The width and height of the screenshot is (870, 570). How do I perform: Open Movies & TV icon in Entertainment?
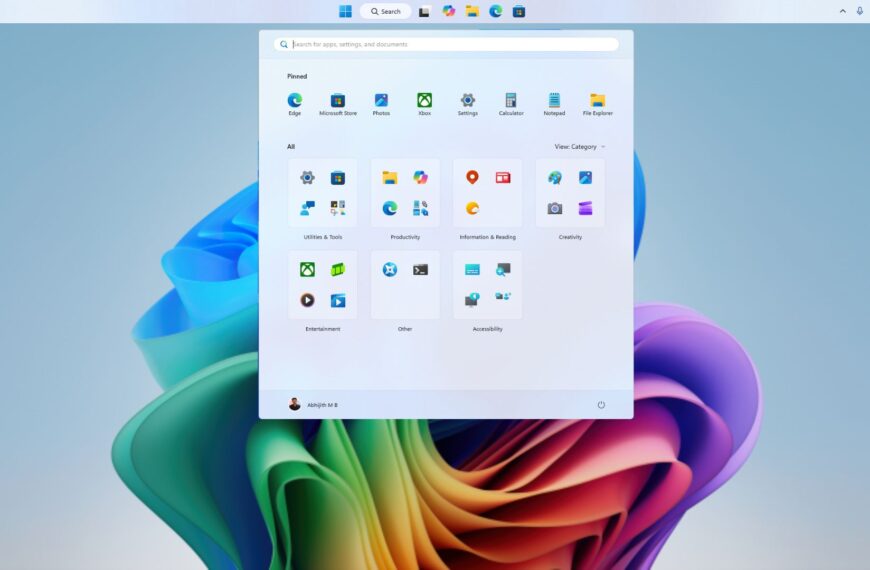pyautogui.click(x=338, y=300)
